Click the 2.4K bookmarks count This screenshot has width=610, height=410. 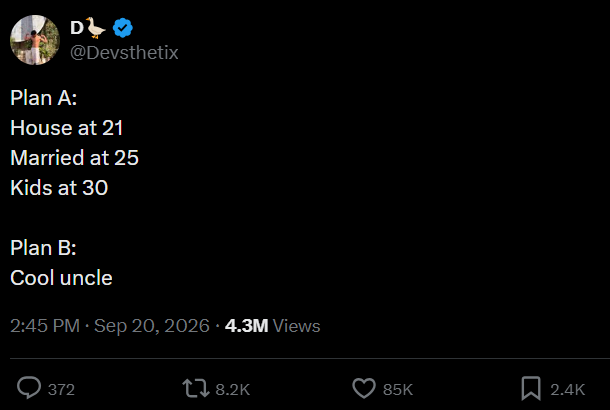(568, 389)
